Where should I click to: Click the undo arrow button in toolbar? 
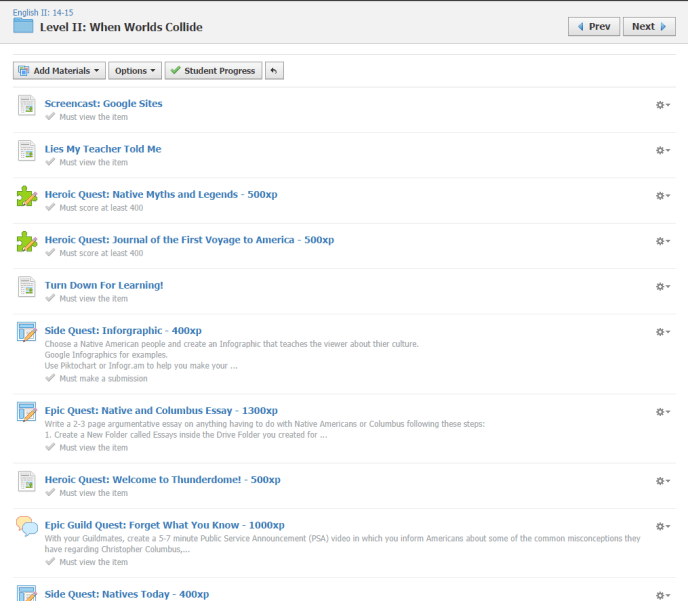[274, 71]
